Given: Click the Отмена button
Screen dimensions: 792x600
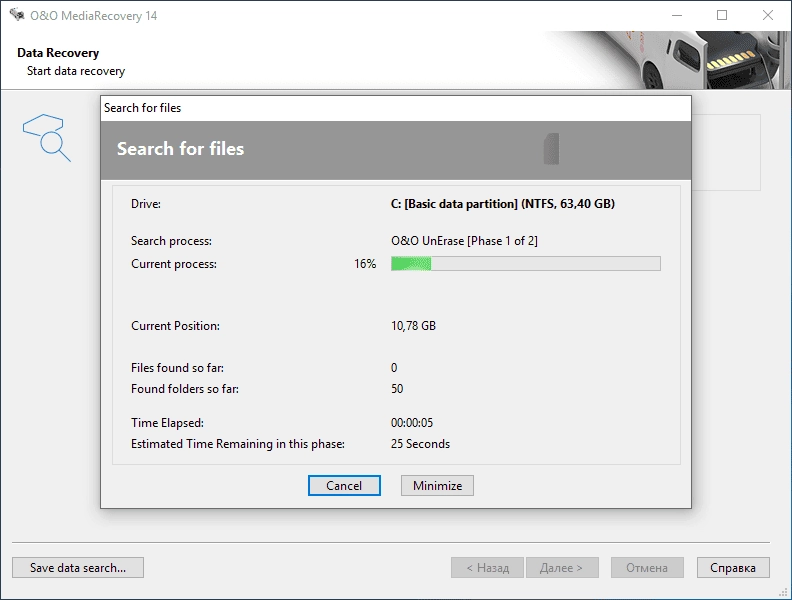Looking at the screenshot, I should coord(647,568).
